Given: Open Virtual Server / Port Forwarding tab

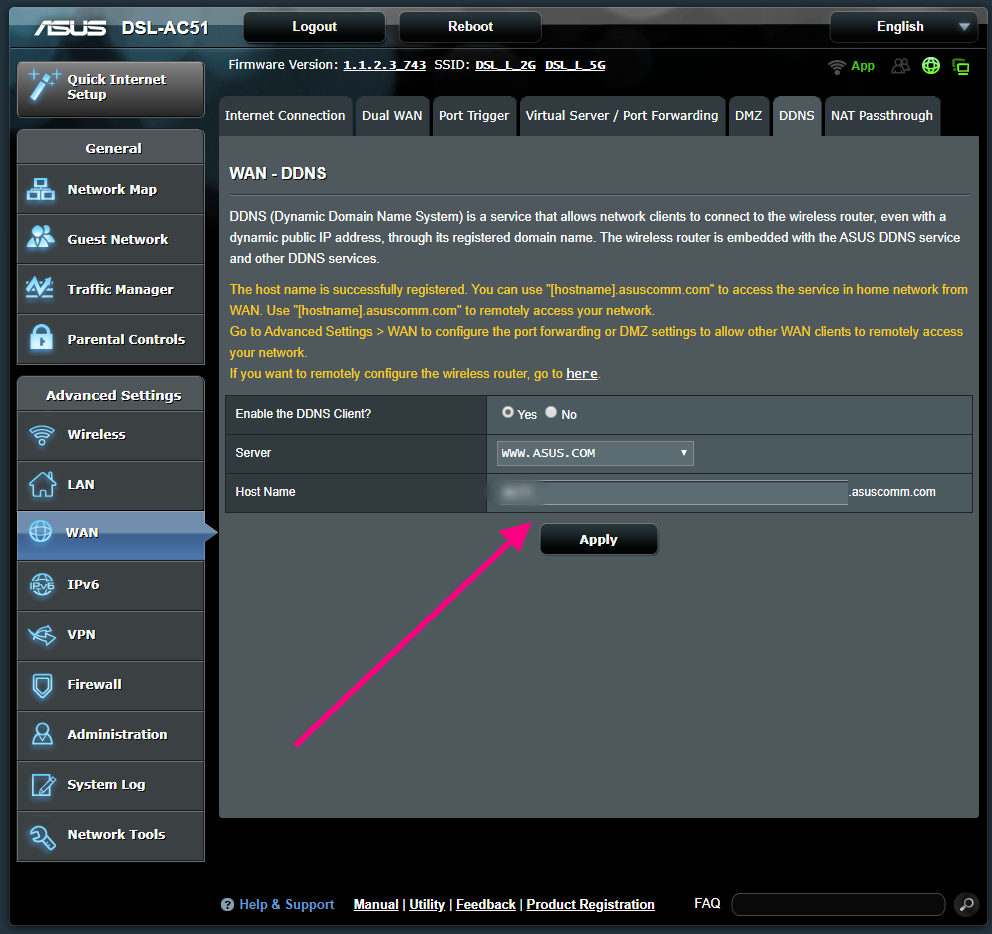Looking at the screenshot, I should 622,116.
